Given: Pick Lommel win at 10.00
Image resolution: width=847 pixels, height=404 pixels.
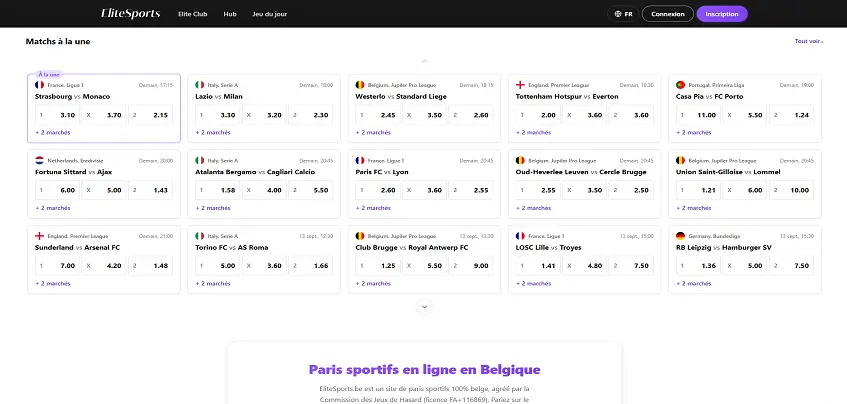Looking at the screenshot, I should (x=792, y=190).
